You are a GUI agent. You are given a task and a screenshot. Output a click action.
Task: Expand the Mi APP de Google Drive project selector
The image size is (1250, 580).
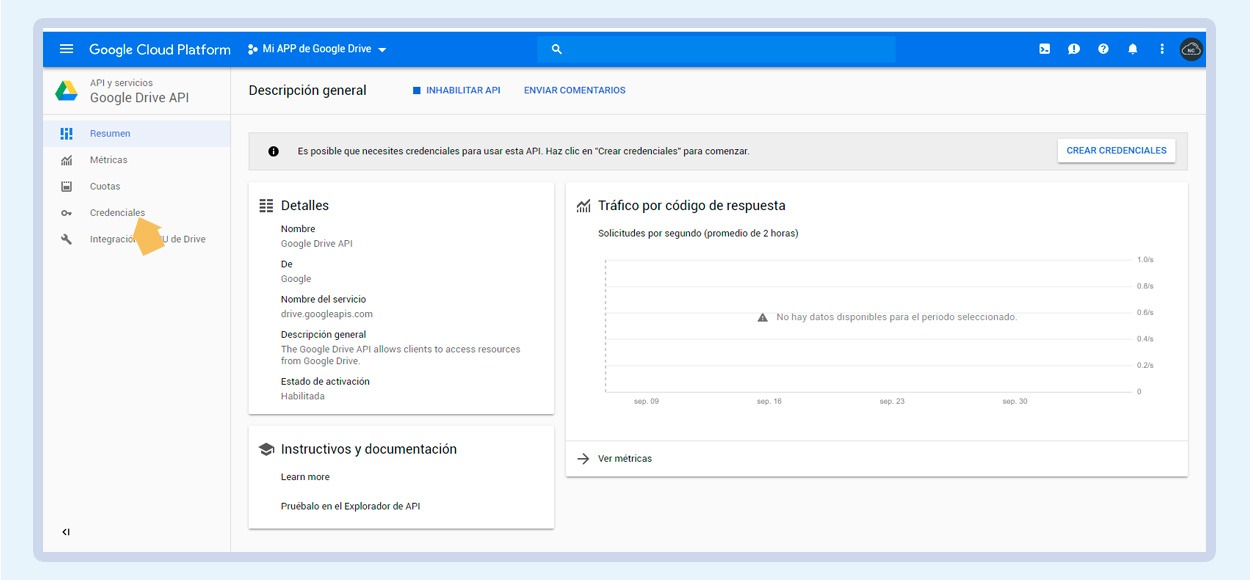pyautogui.click(x=317, y=49)
